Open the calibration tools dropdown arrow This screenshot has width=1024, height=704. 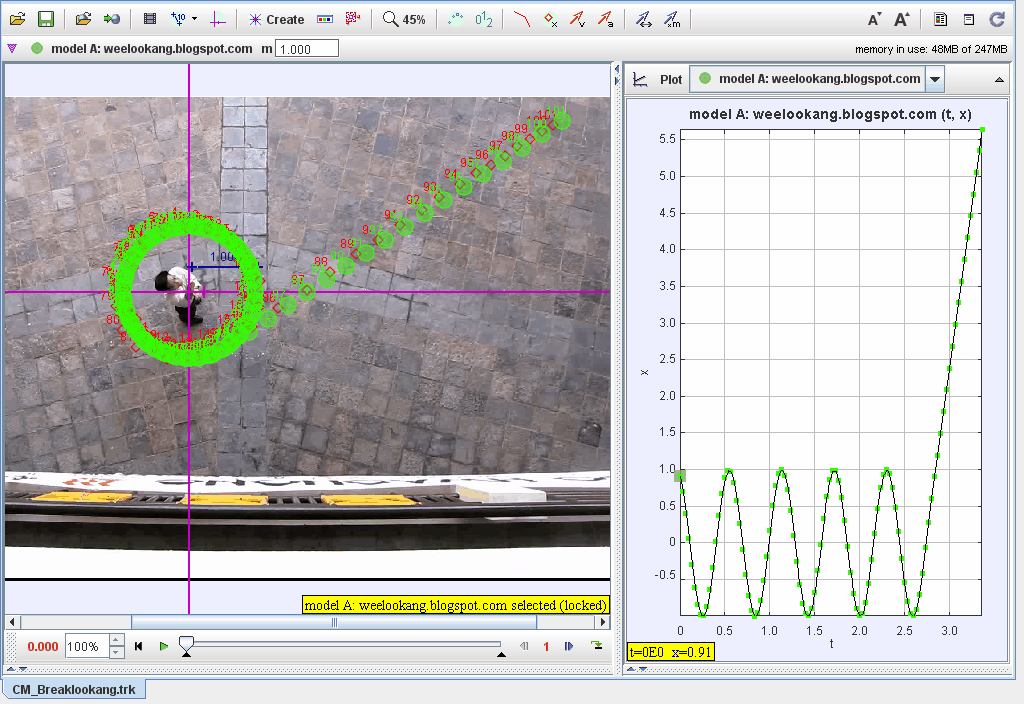pos(194,19)
